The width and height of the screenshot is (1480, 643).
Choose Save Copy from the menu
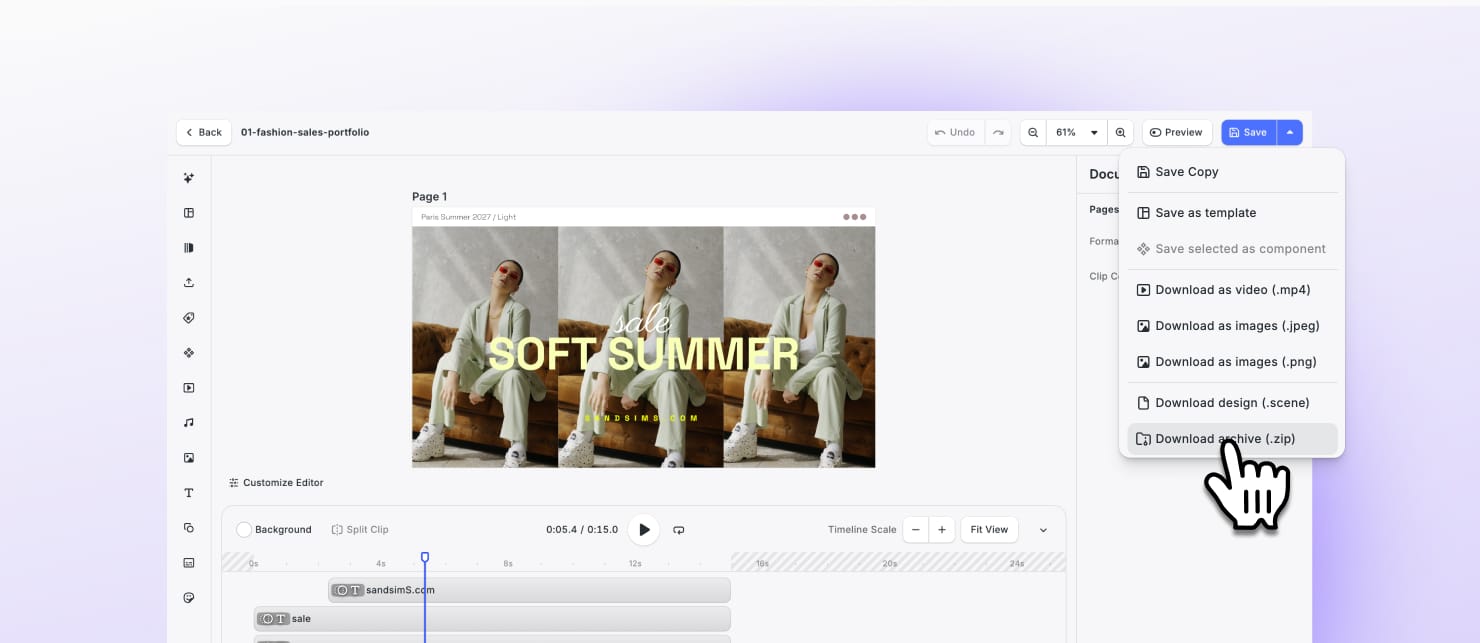1232,172
